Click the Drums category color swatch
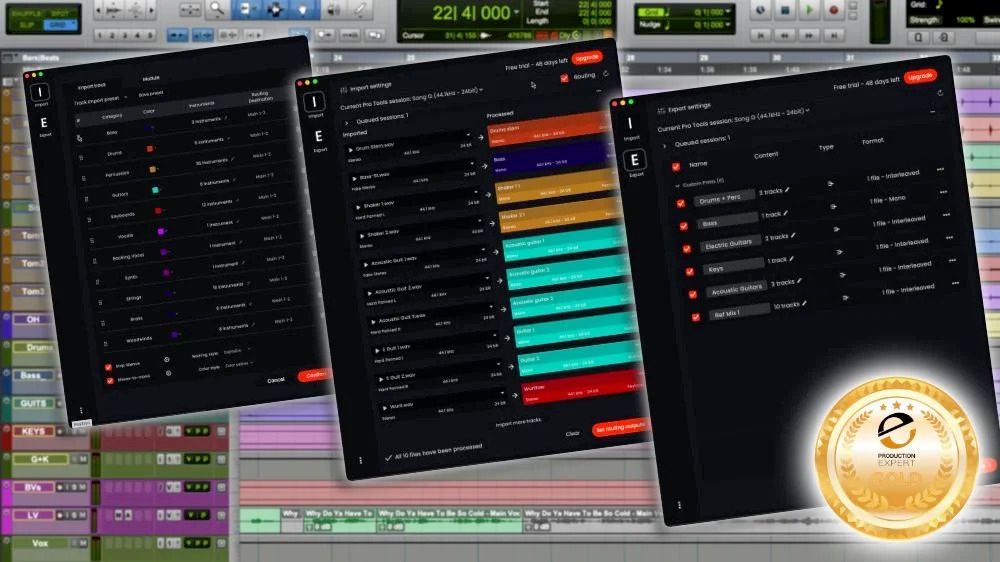1000x562 pixels. click(x=150, y=149)
